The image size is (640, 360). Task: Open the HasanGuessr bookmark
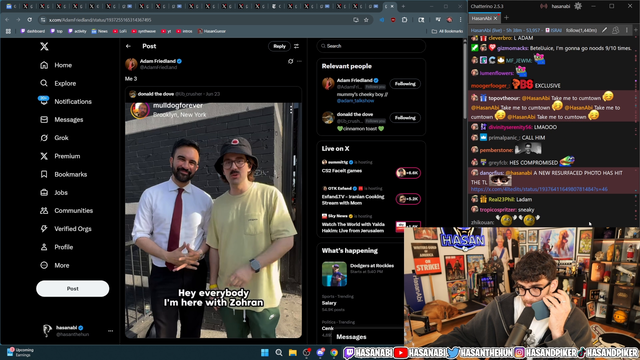tap(212, 31)
